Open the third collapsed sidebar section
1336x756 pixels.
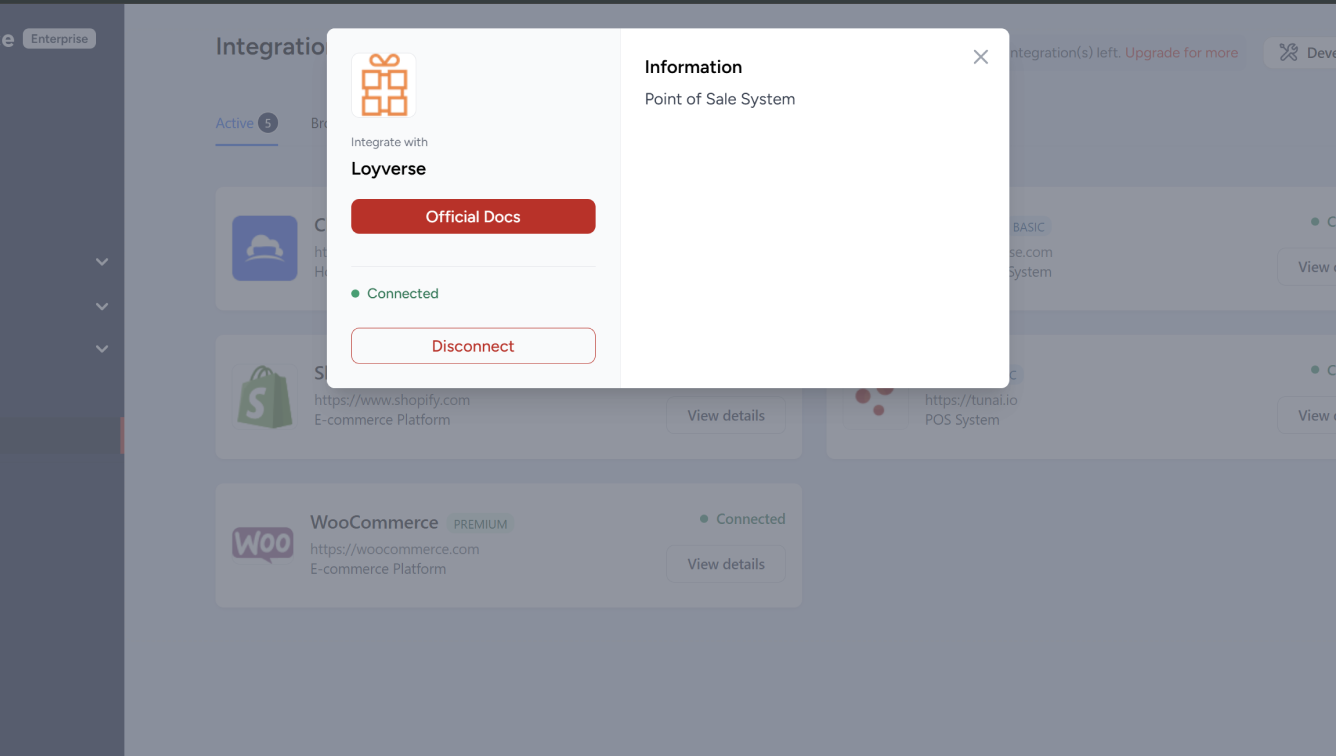[101, 348]
